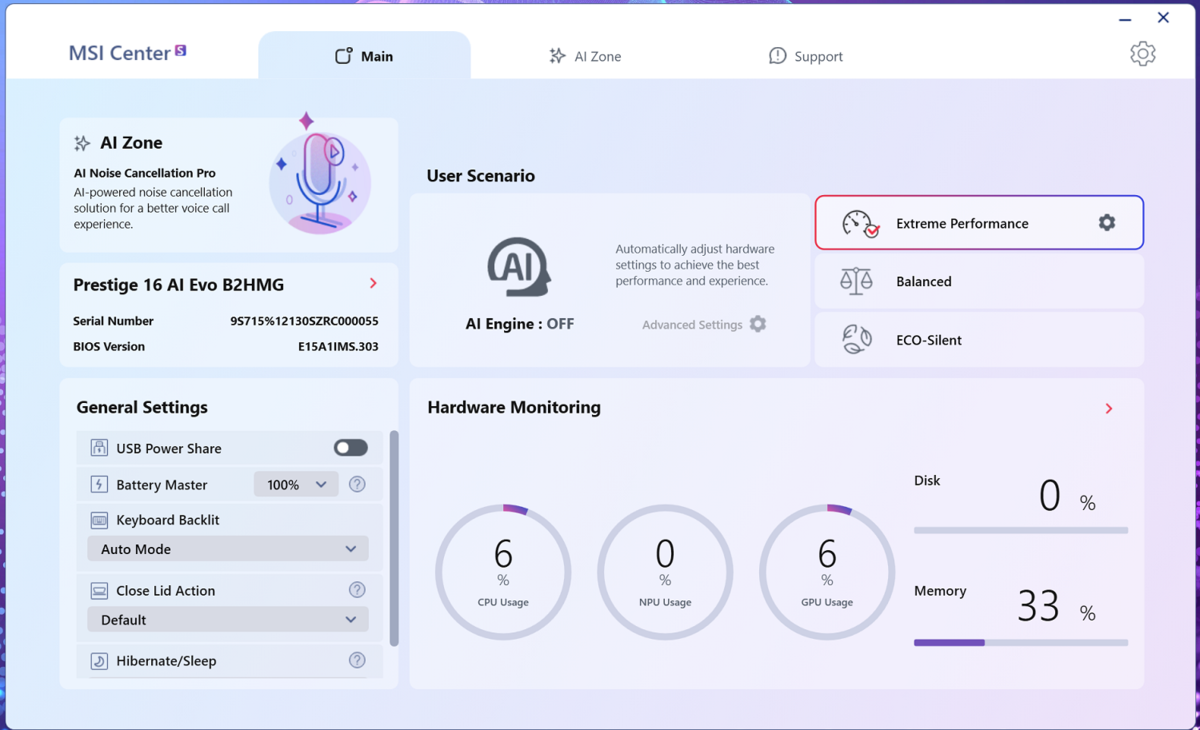
Task: Click the Disk 0 % value
Action: tap(1067, 496)
